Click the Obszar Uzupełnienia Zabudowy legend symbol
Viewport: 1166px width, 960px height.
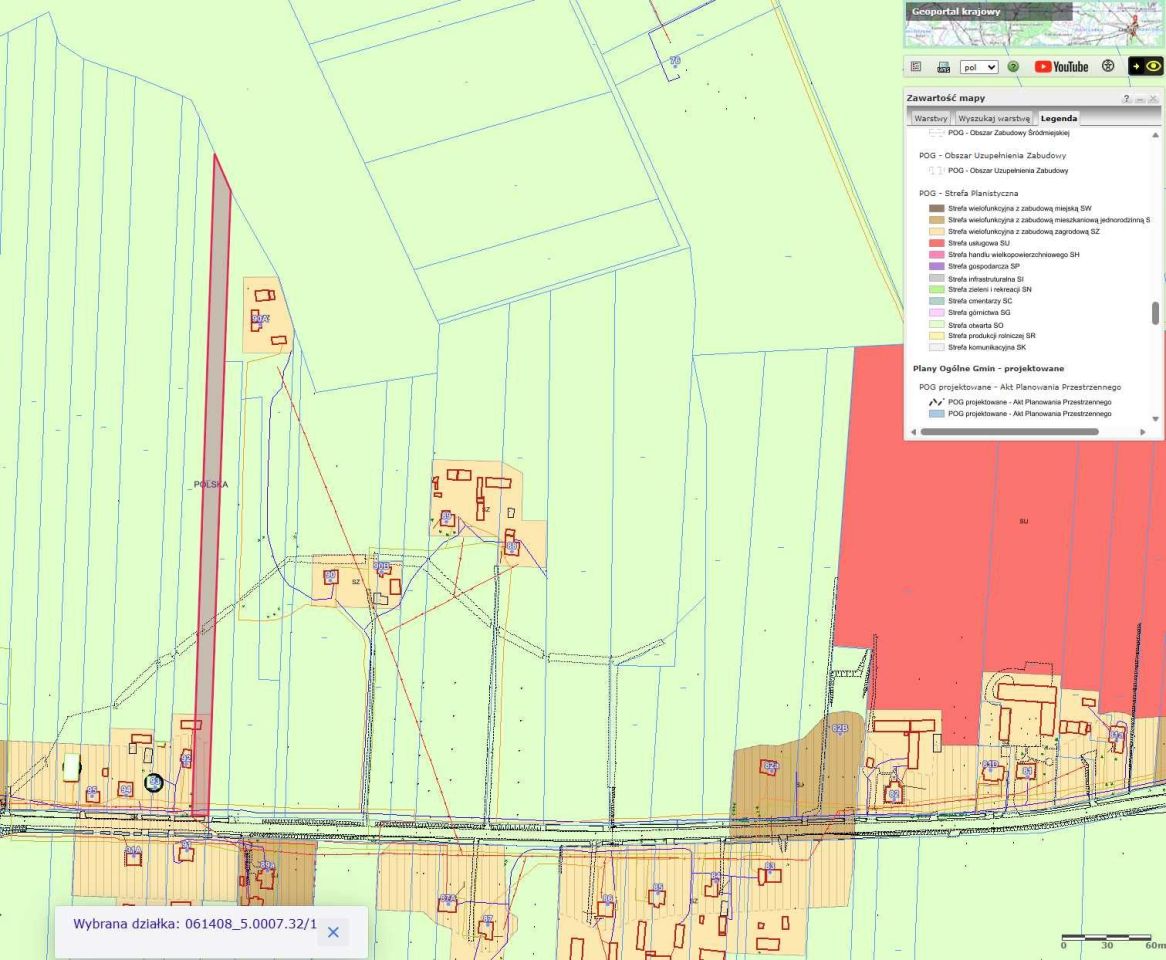[x=936, y=170]
